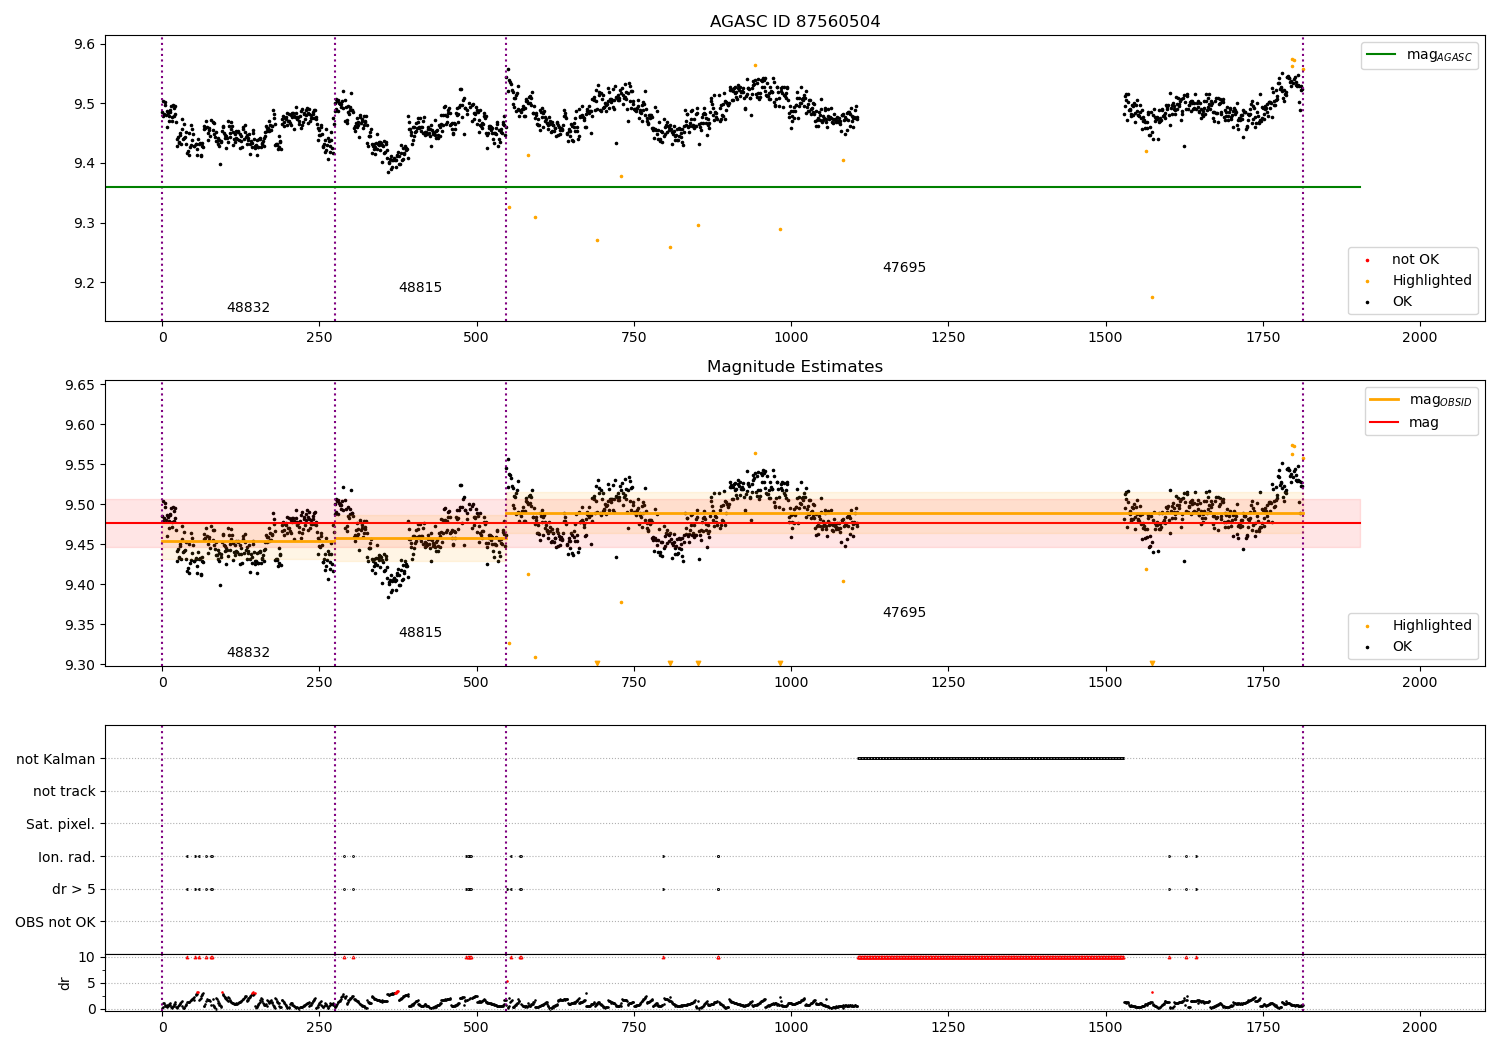
Task: Select 'Highlighted' legend entry in top plot
Action: tap(1420, 281)
